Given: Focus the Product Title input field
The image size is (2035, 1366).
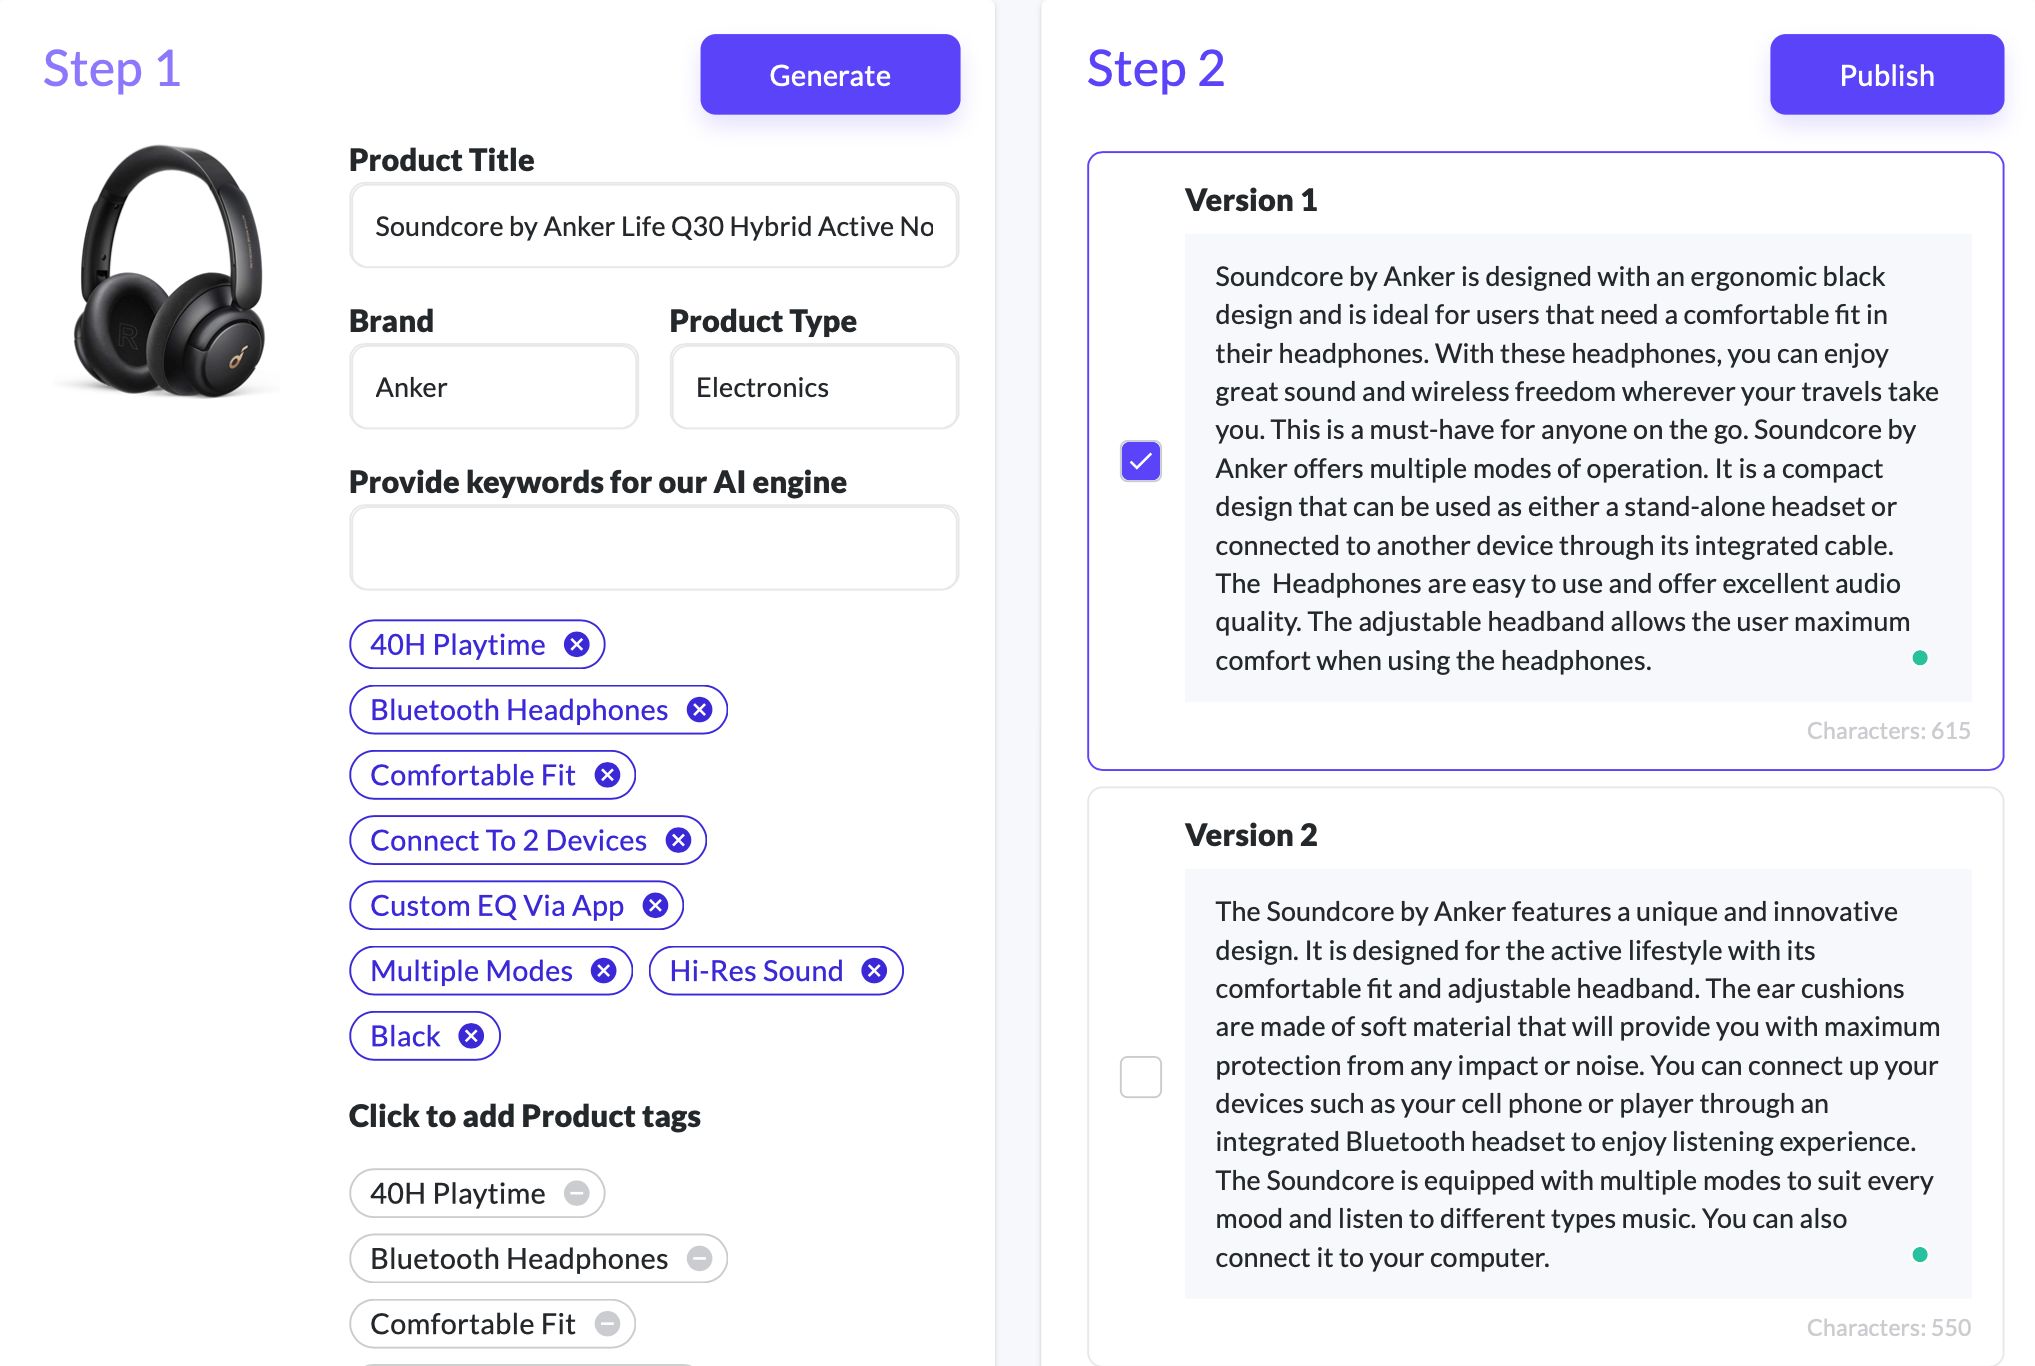Looking at the screenshot, I should 654,226.
